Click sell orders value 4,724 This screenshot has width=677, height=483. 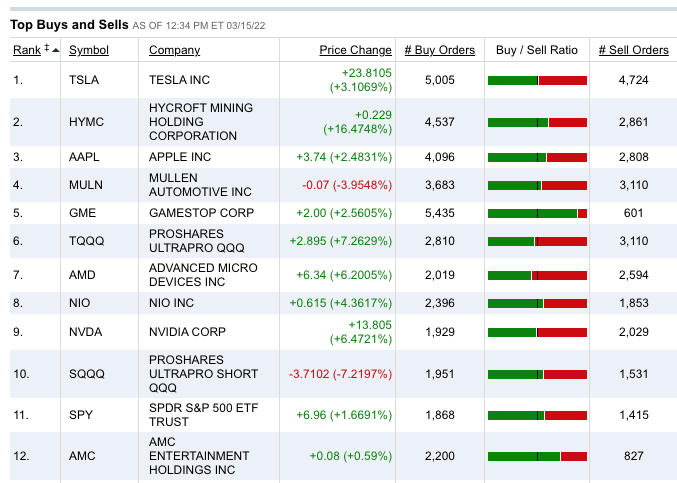[633, 80]
